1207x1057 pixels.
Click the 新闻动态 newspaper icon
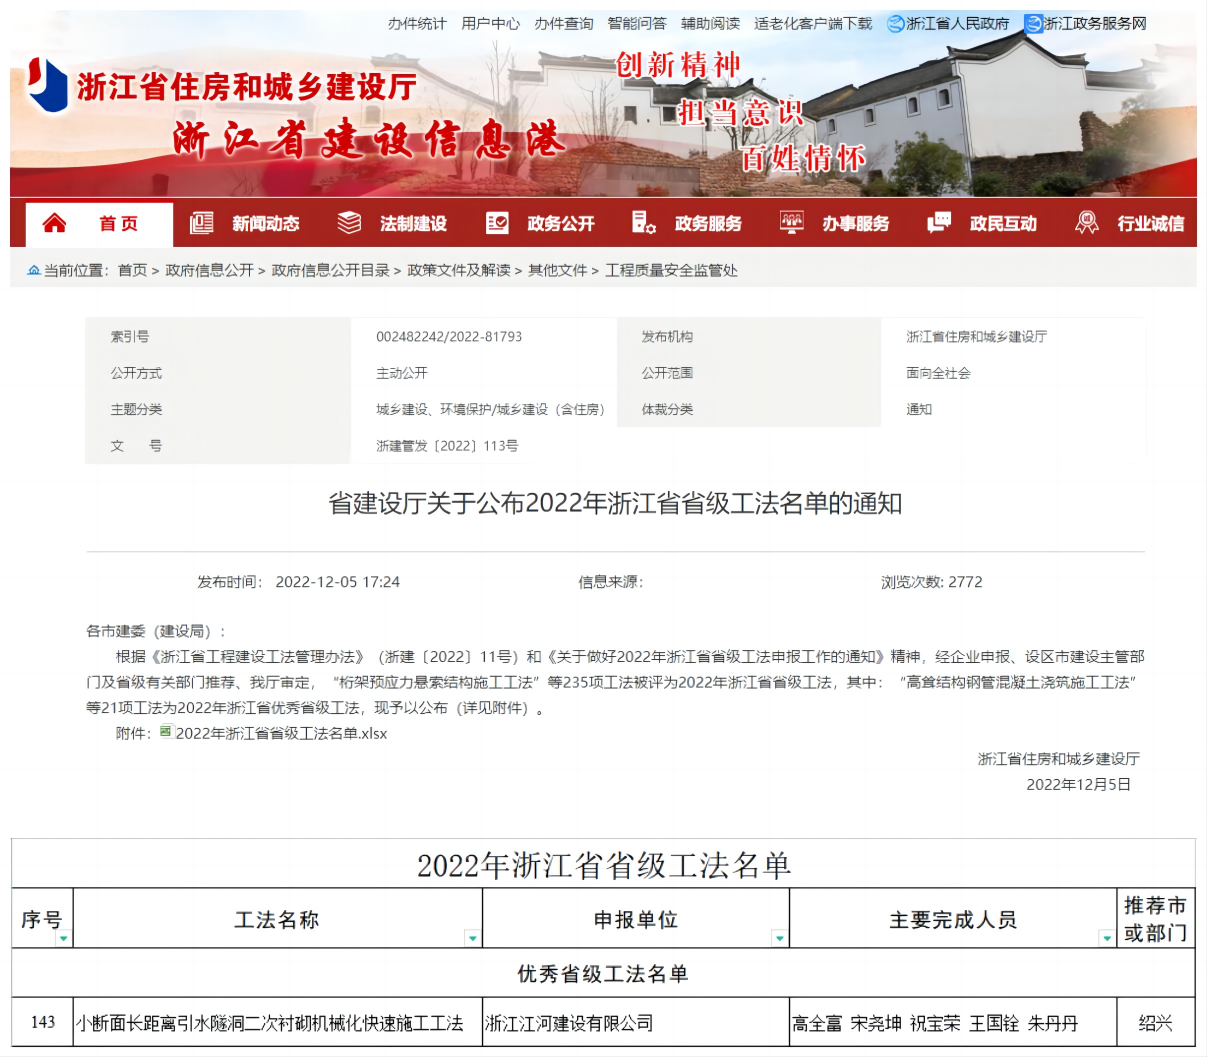202,223
